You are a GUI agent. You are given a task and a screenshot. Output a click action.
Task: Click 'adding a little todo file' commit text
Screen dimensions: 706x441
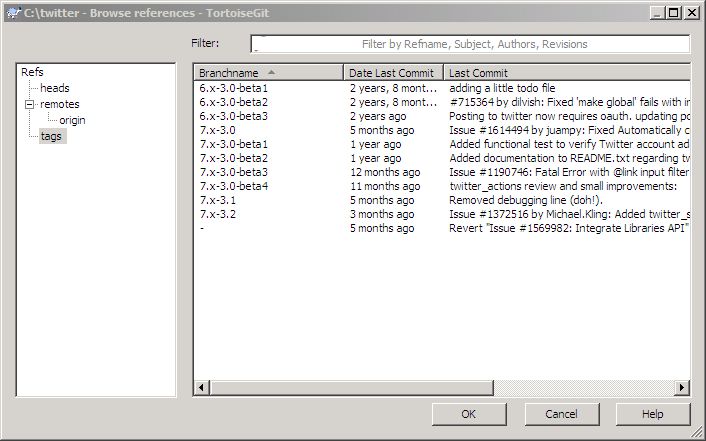502,88
